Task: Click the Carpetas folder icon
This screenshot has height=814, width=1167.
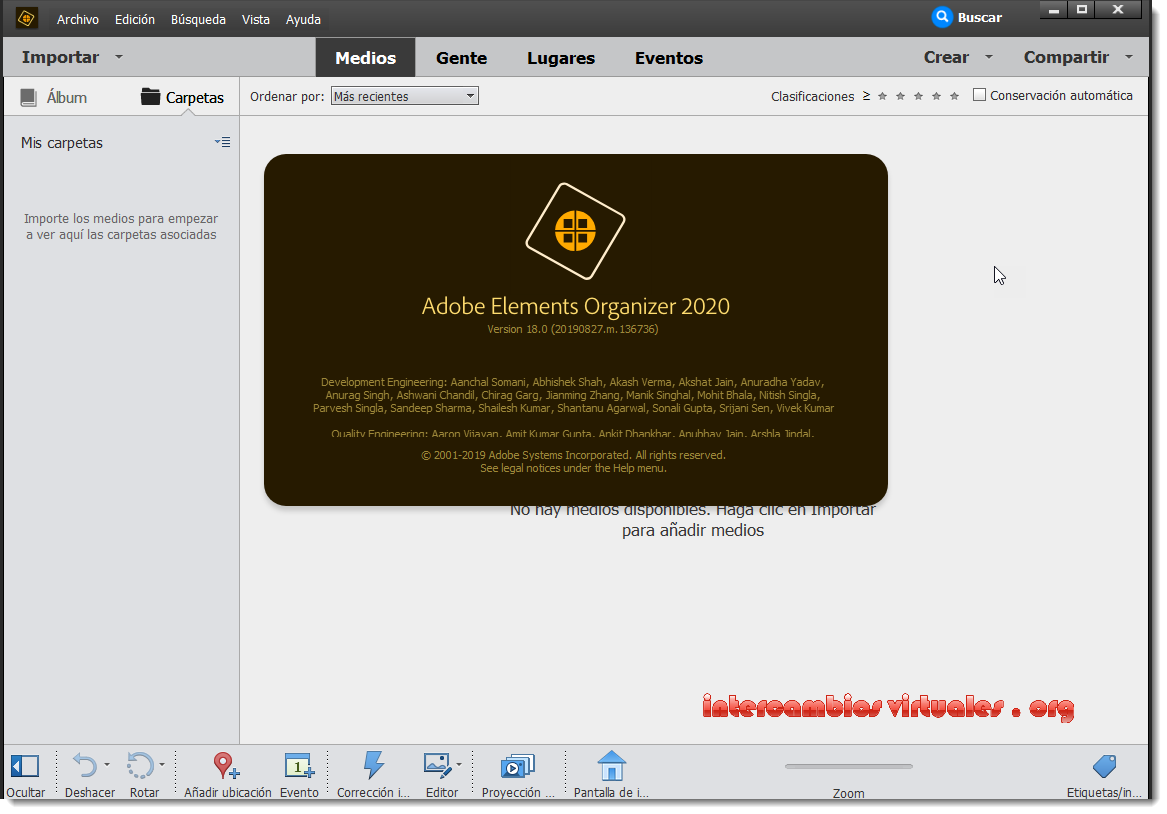Action: pos(150,97)
